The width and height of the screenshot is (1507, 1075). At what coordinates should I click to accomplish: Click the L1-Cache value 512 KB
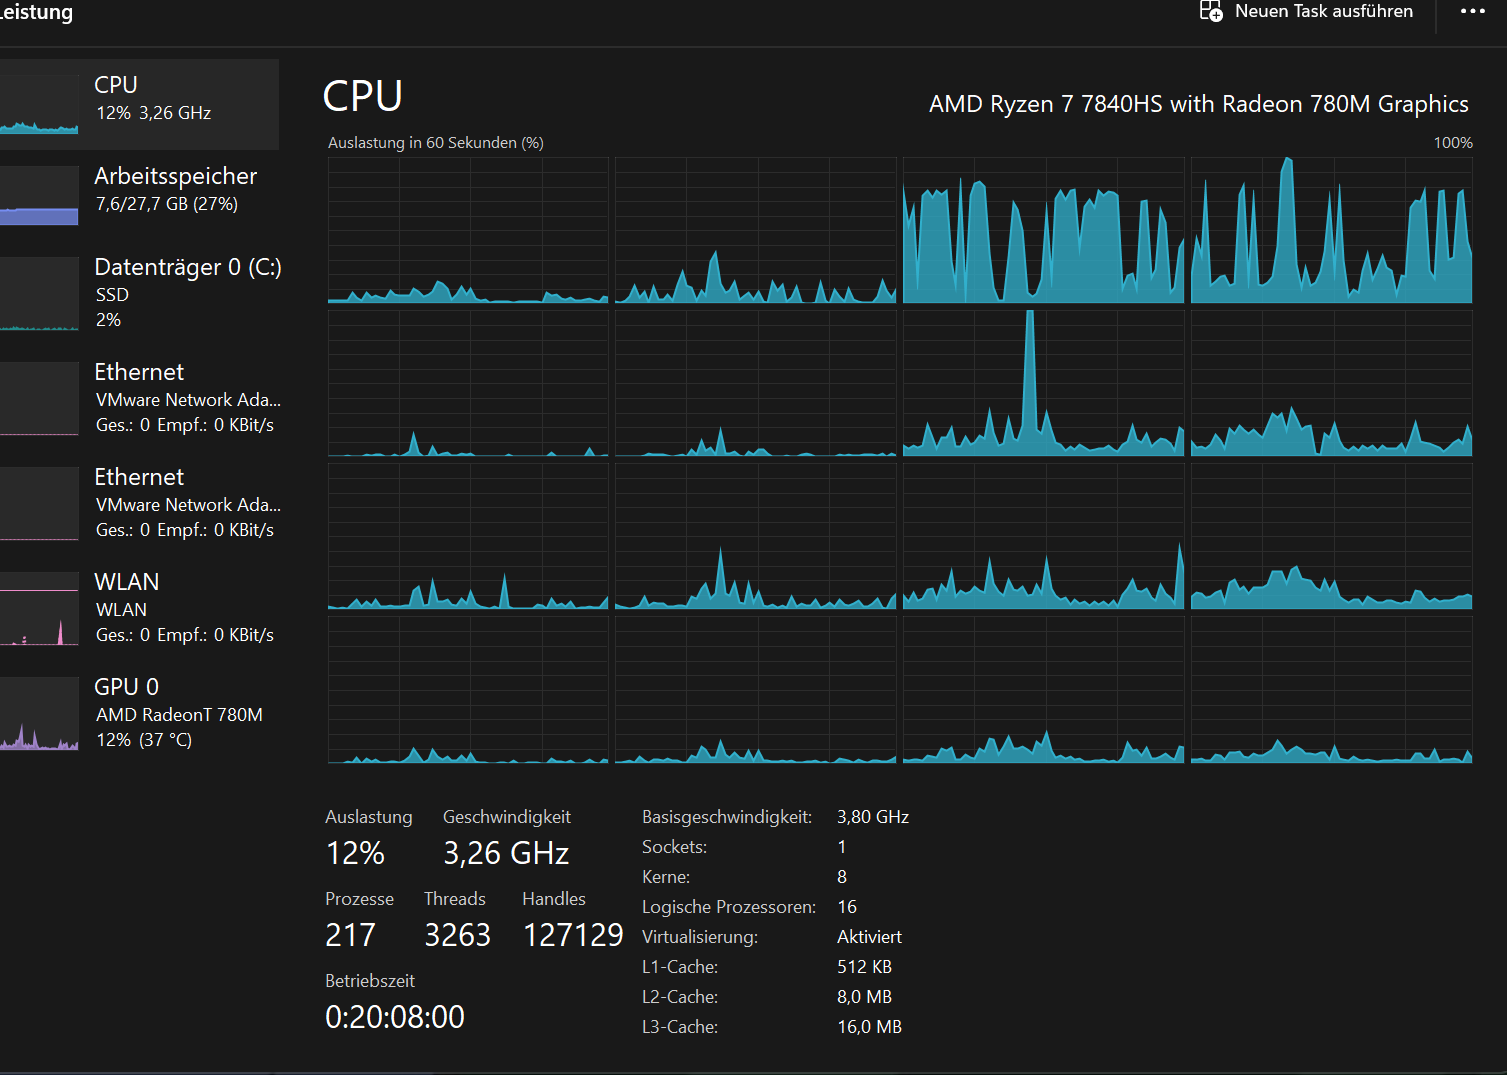864,967
